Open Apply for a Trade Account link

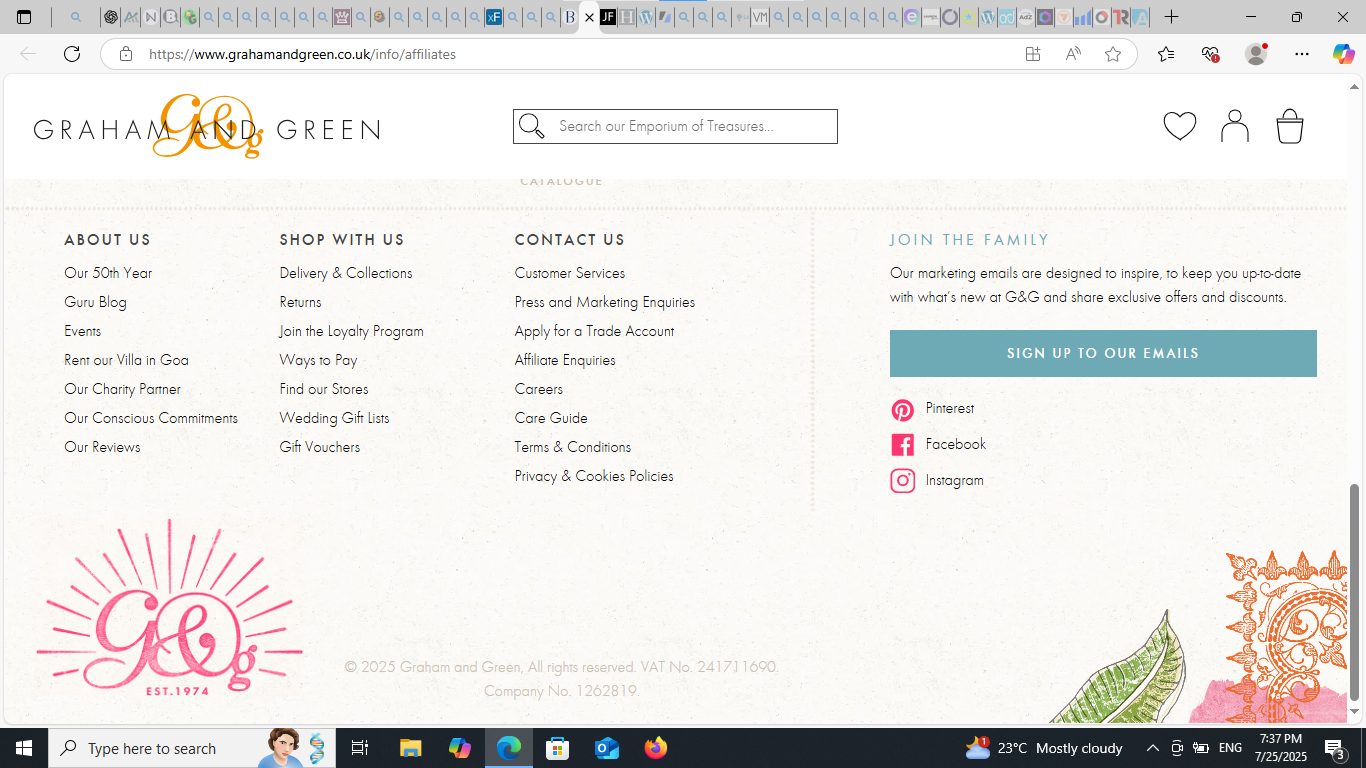[x=594, y=331]
